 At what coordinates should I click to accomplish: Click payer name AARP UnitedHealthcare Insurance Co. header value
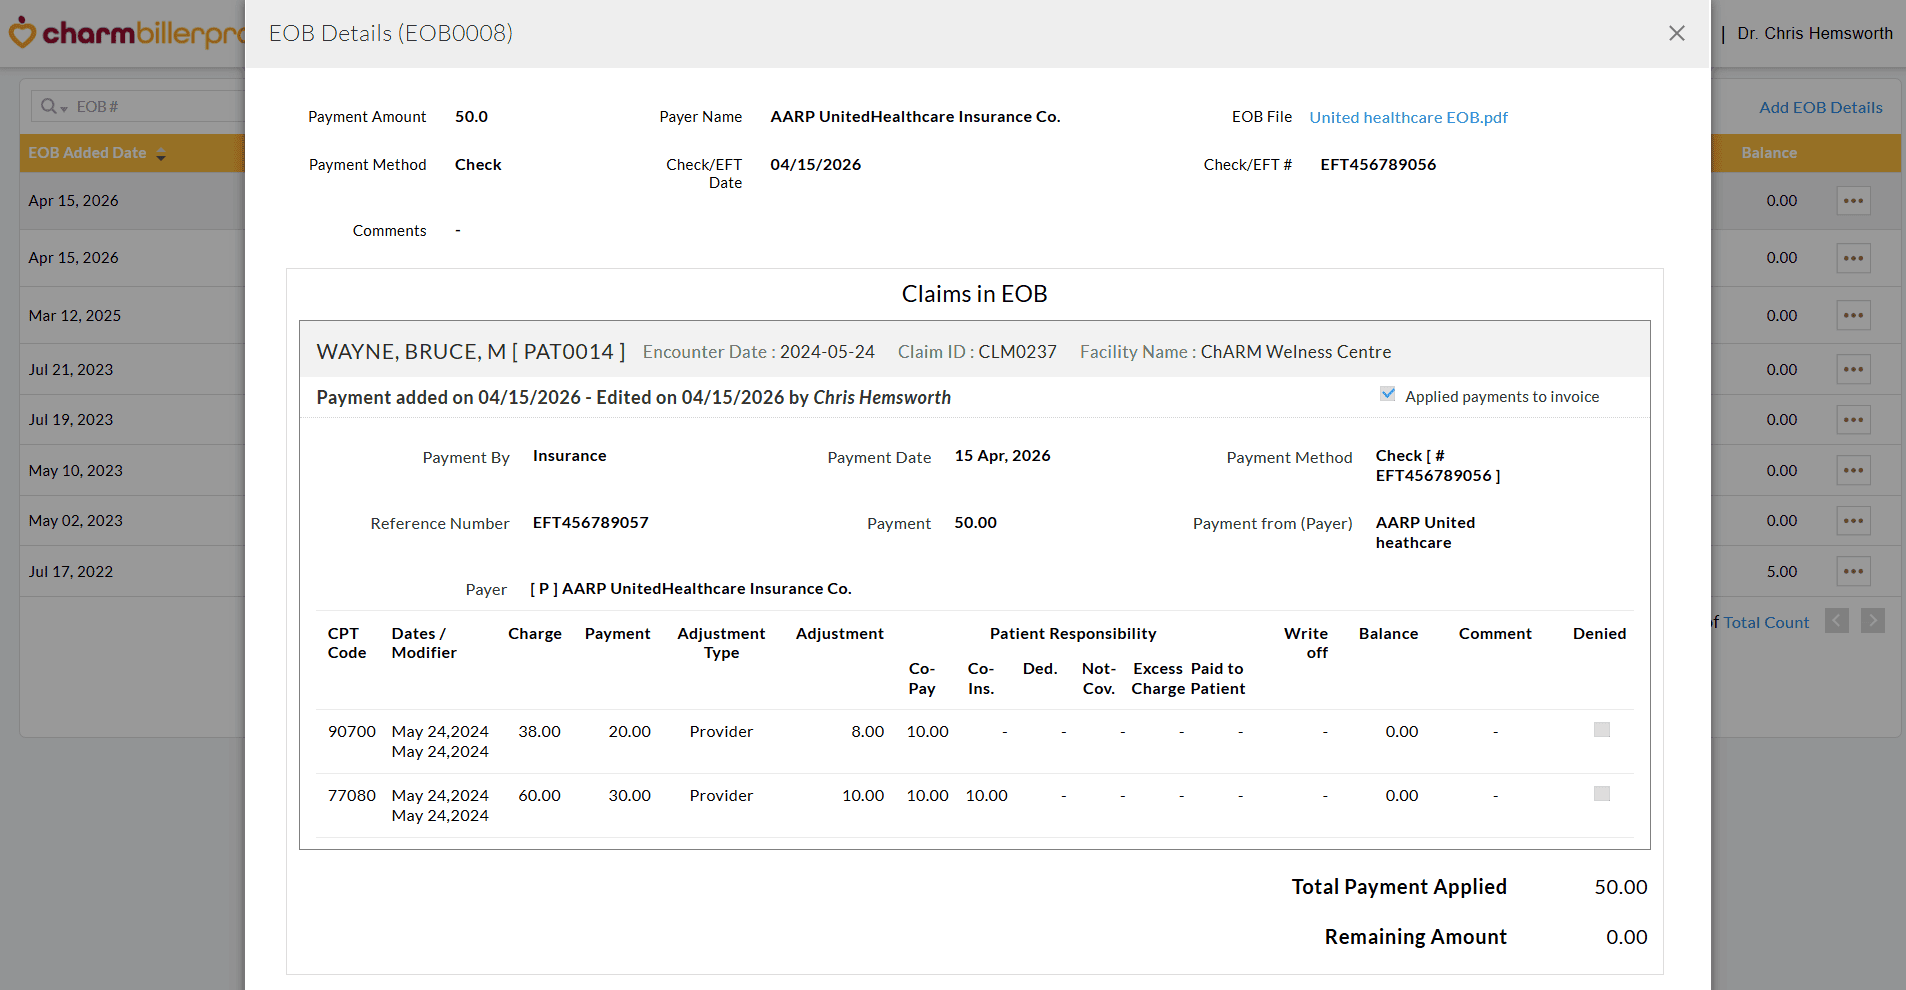tap(915, 117)
